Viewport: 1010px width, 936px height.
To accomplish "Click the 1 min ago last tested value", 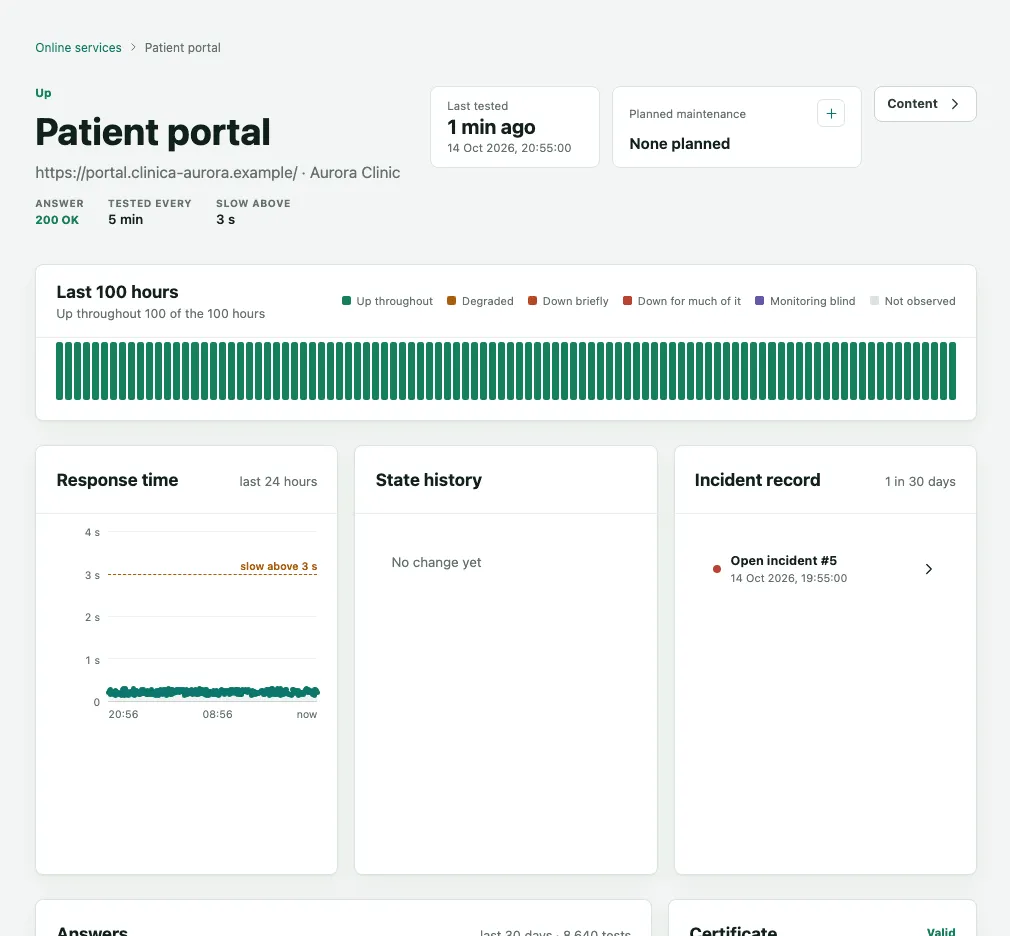I will pos(491,127).
